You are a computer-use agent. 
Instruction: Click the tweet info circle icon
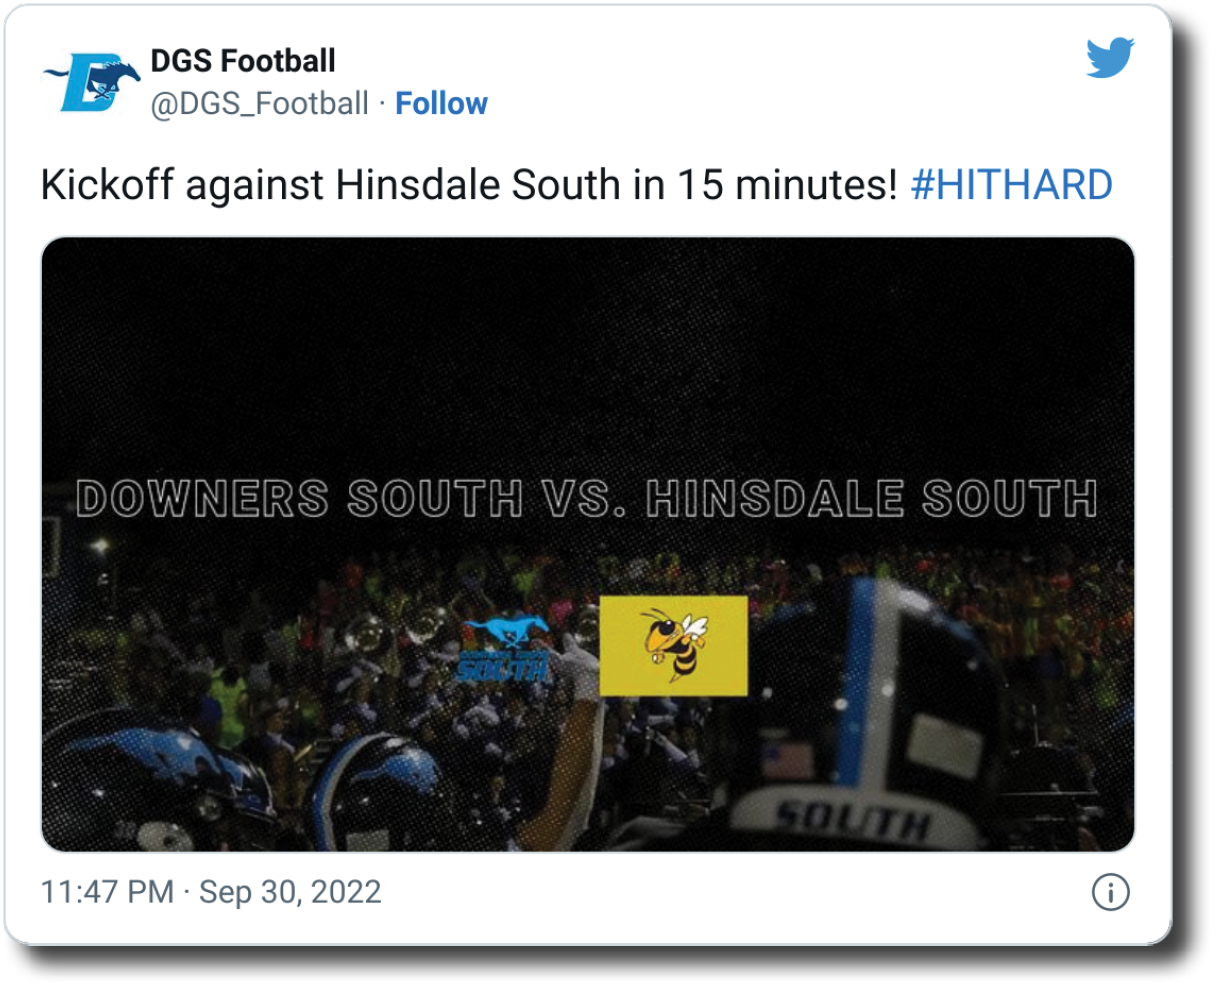1111,892
